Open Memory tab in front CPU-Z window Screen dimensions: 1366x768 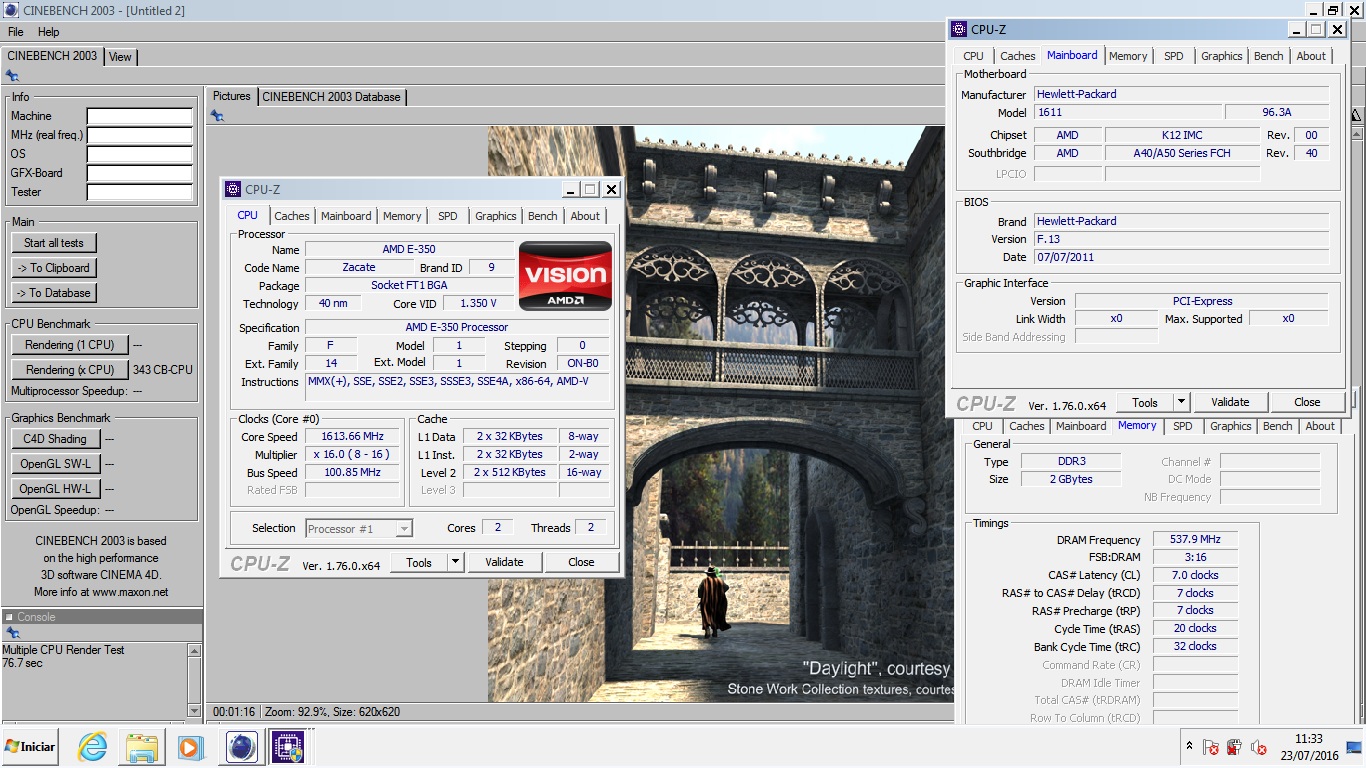coord(402,216)
